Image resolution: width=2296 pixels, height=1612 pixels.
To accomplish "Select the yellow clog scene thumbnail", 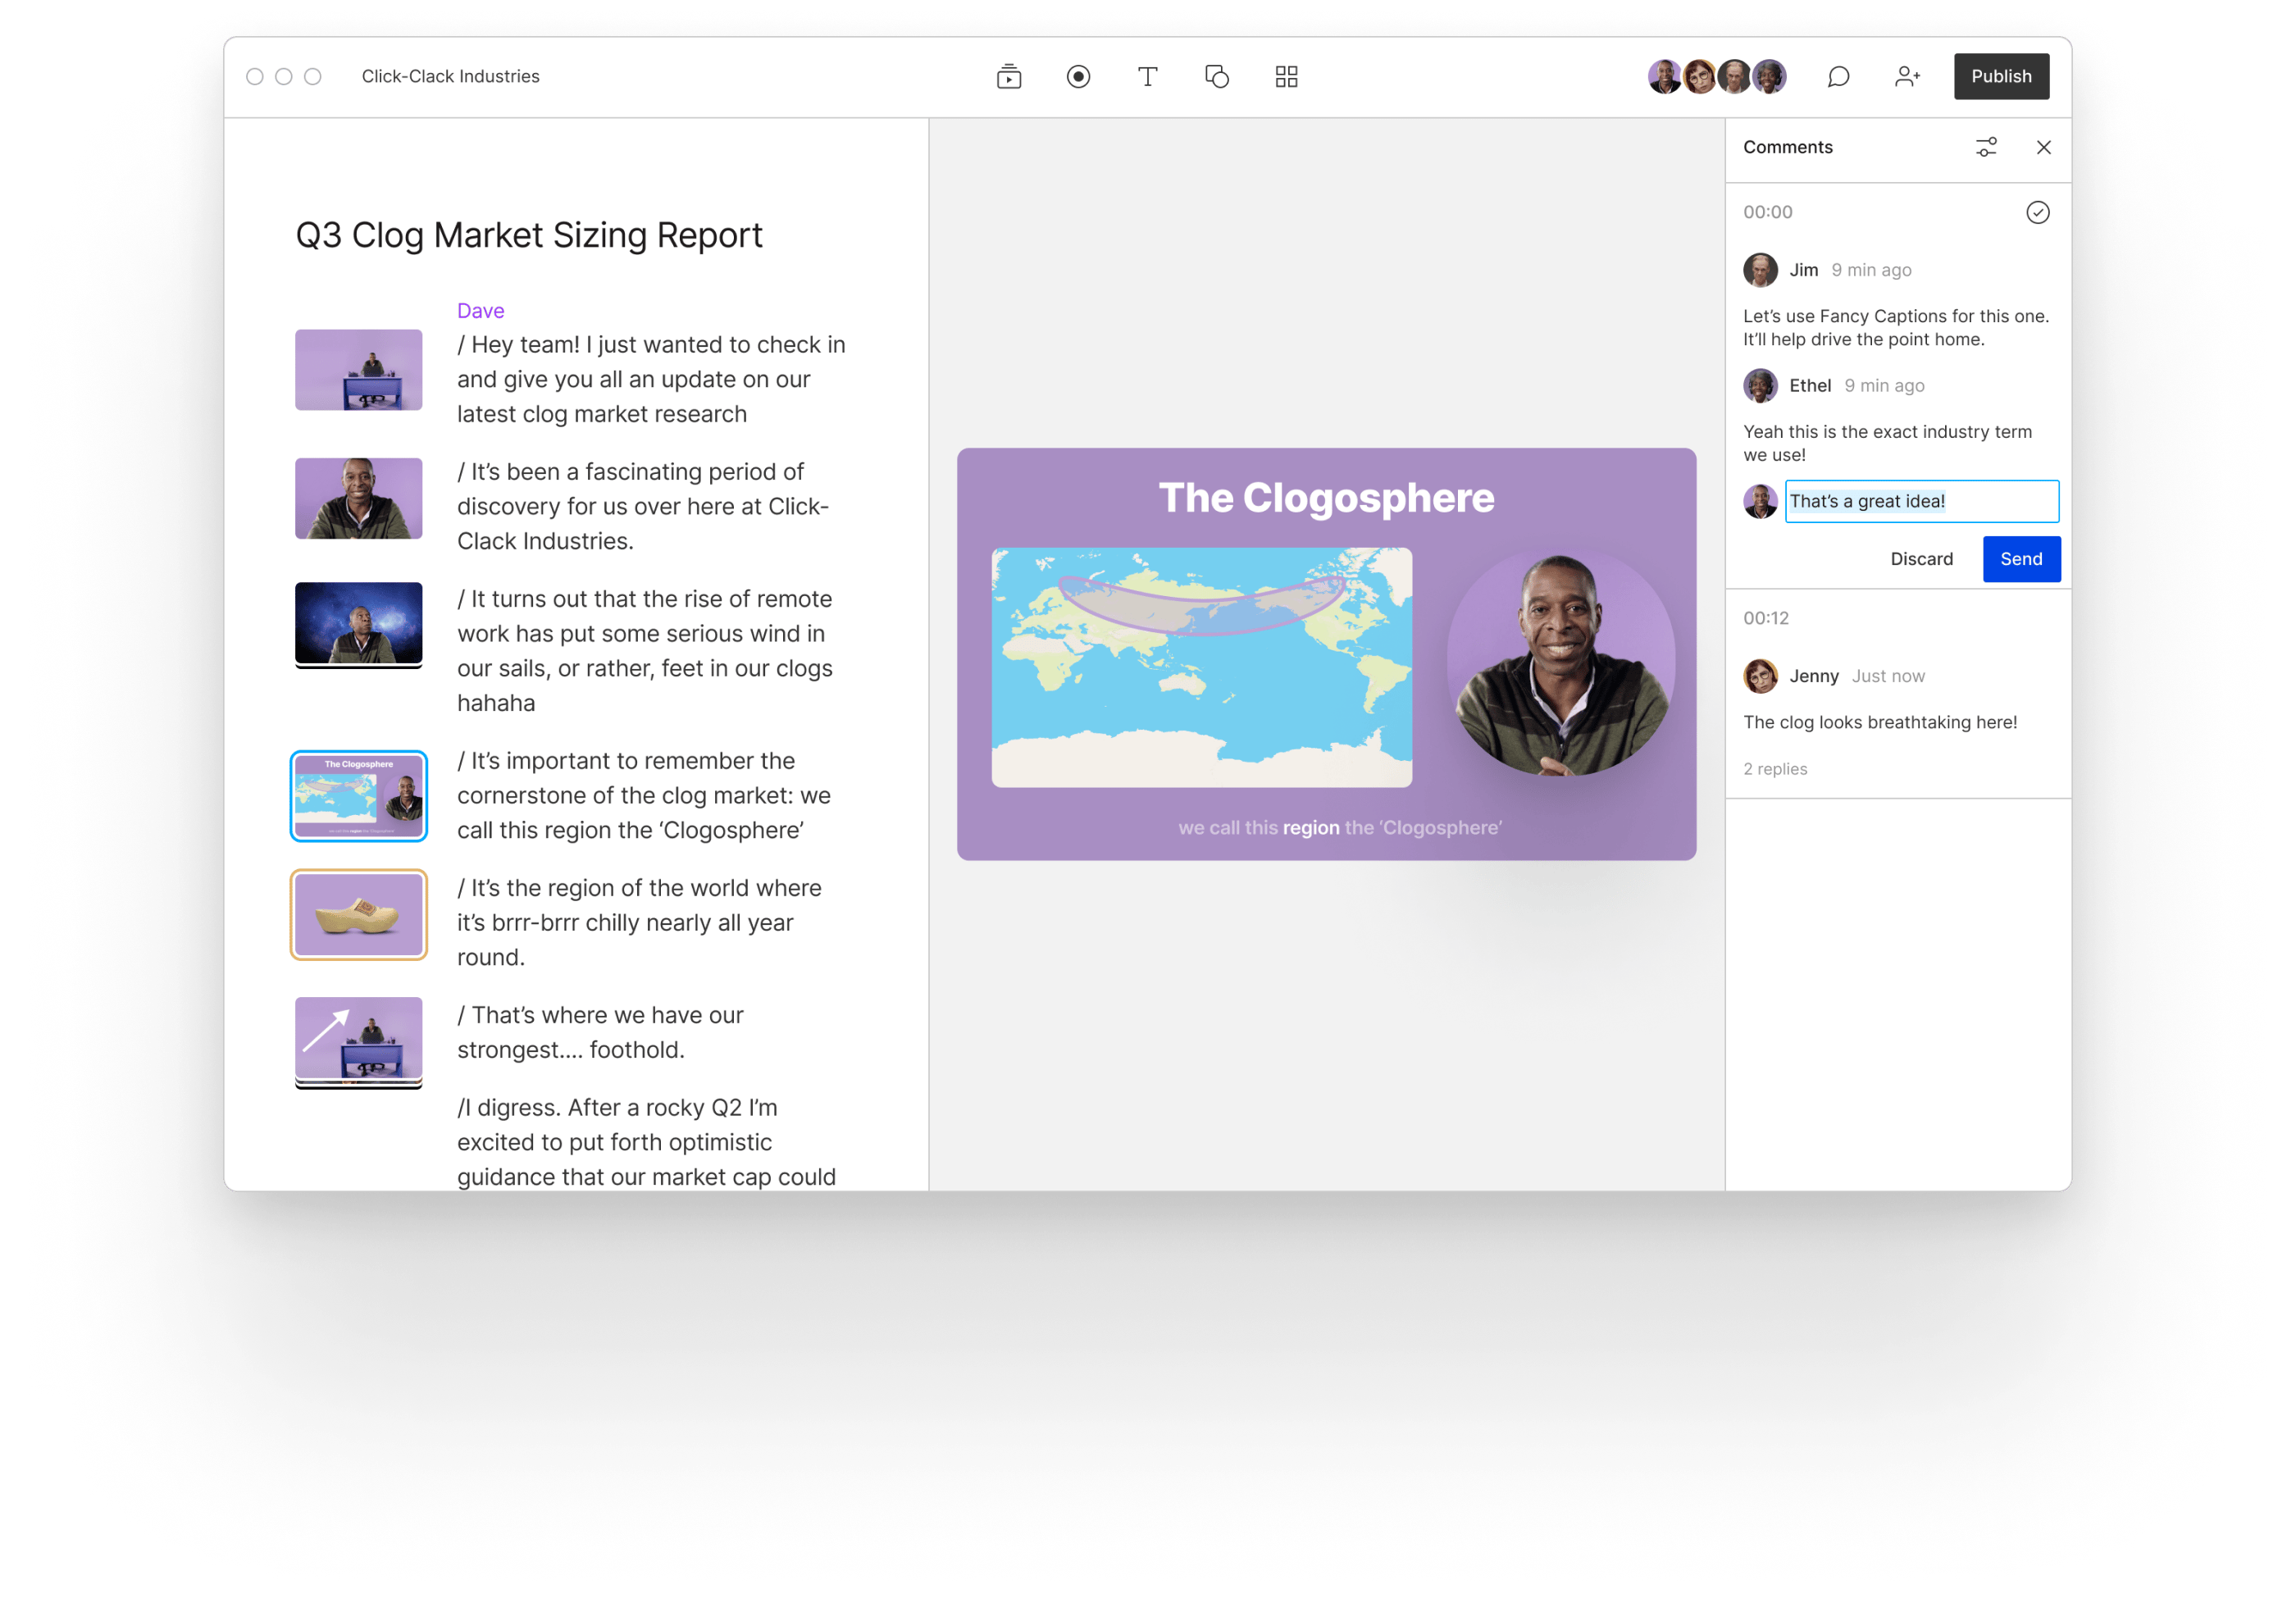I will (x=359, y=915).
